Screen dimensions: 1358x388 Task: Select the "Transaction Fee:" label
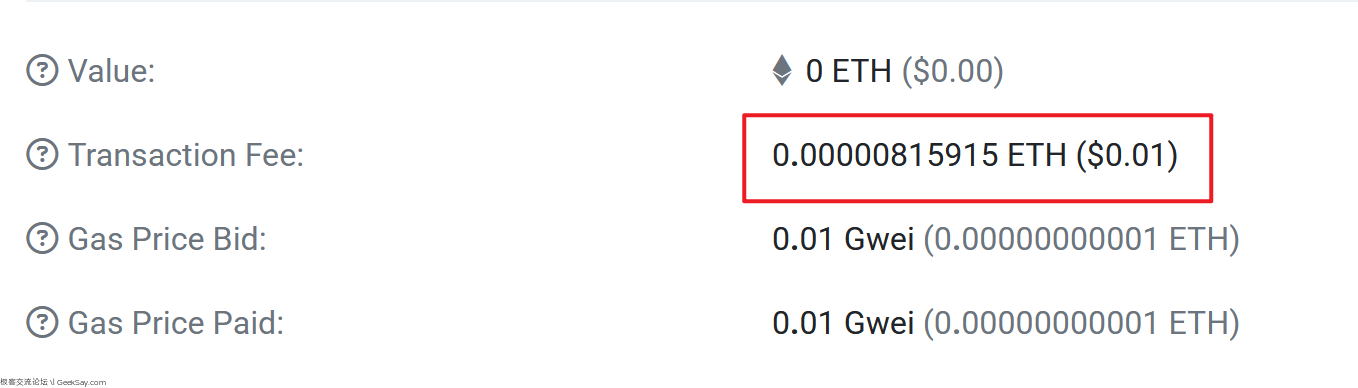(186, 156)
